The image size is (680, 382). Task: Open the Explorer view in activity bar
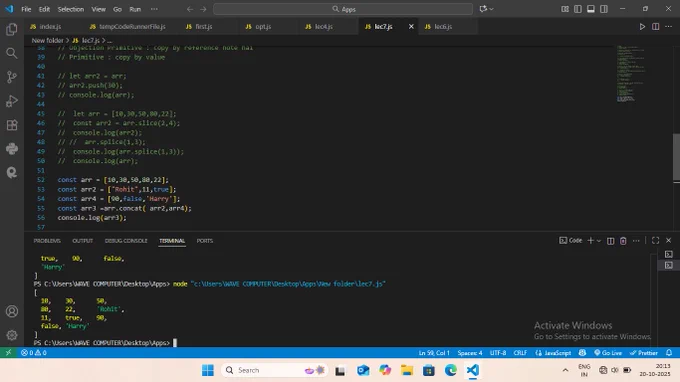click(x=12, y=29)
